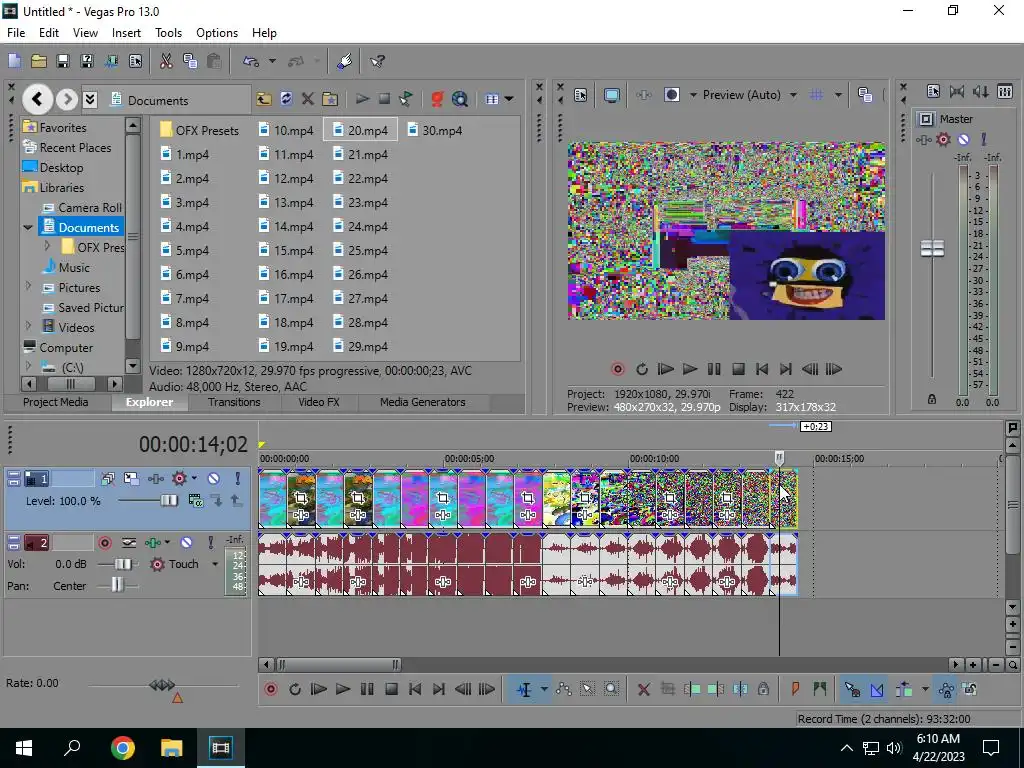Toggle Auto Ripple button
Image resolution: width=1024 pixels, height=768 pixels.
pyautogui.click(x=904, y=689)
